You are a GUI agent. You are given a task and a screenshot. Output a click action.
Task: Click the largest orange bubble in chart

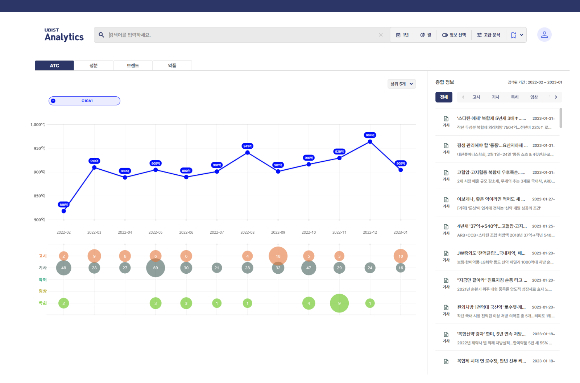tap(278, 256)
